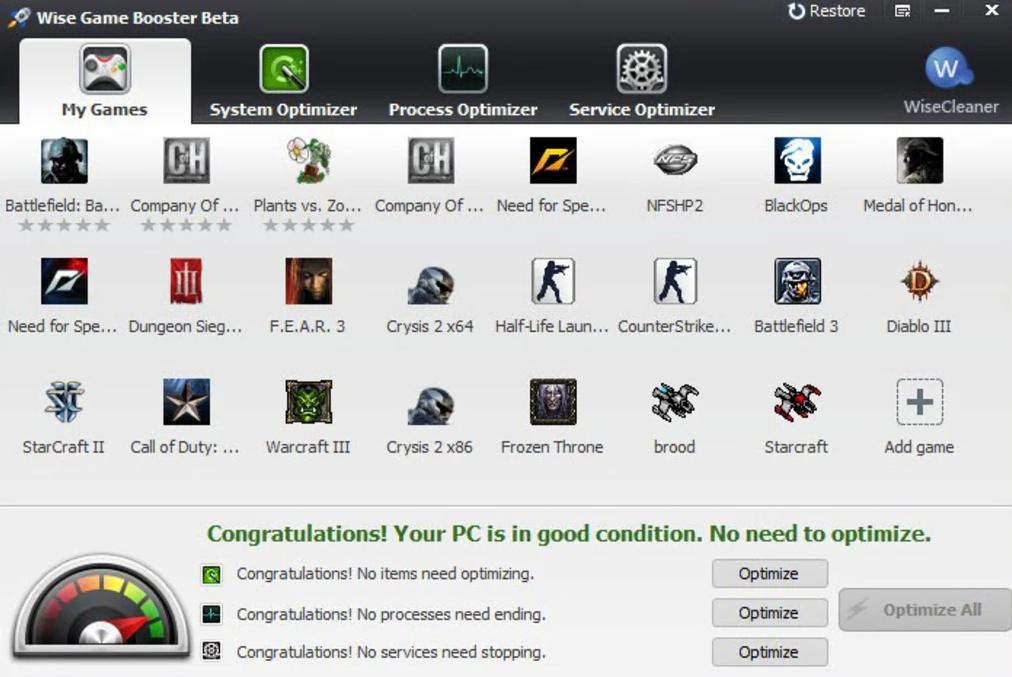
Task: Click the PC condition speed gauge
Action: pos(101,607)
